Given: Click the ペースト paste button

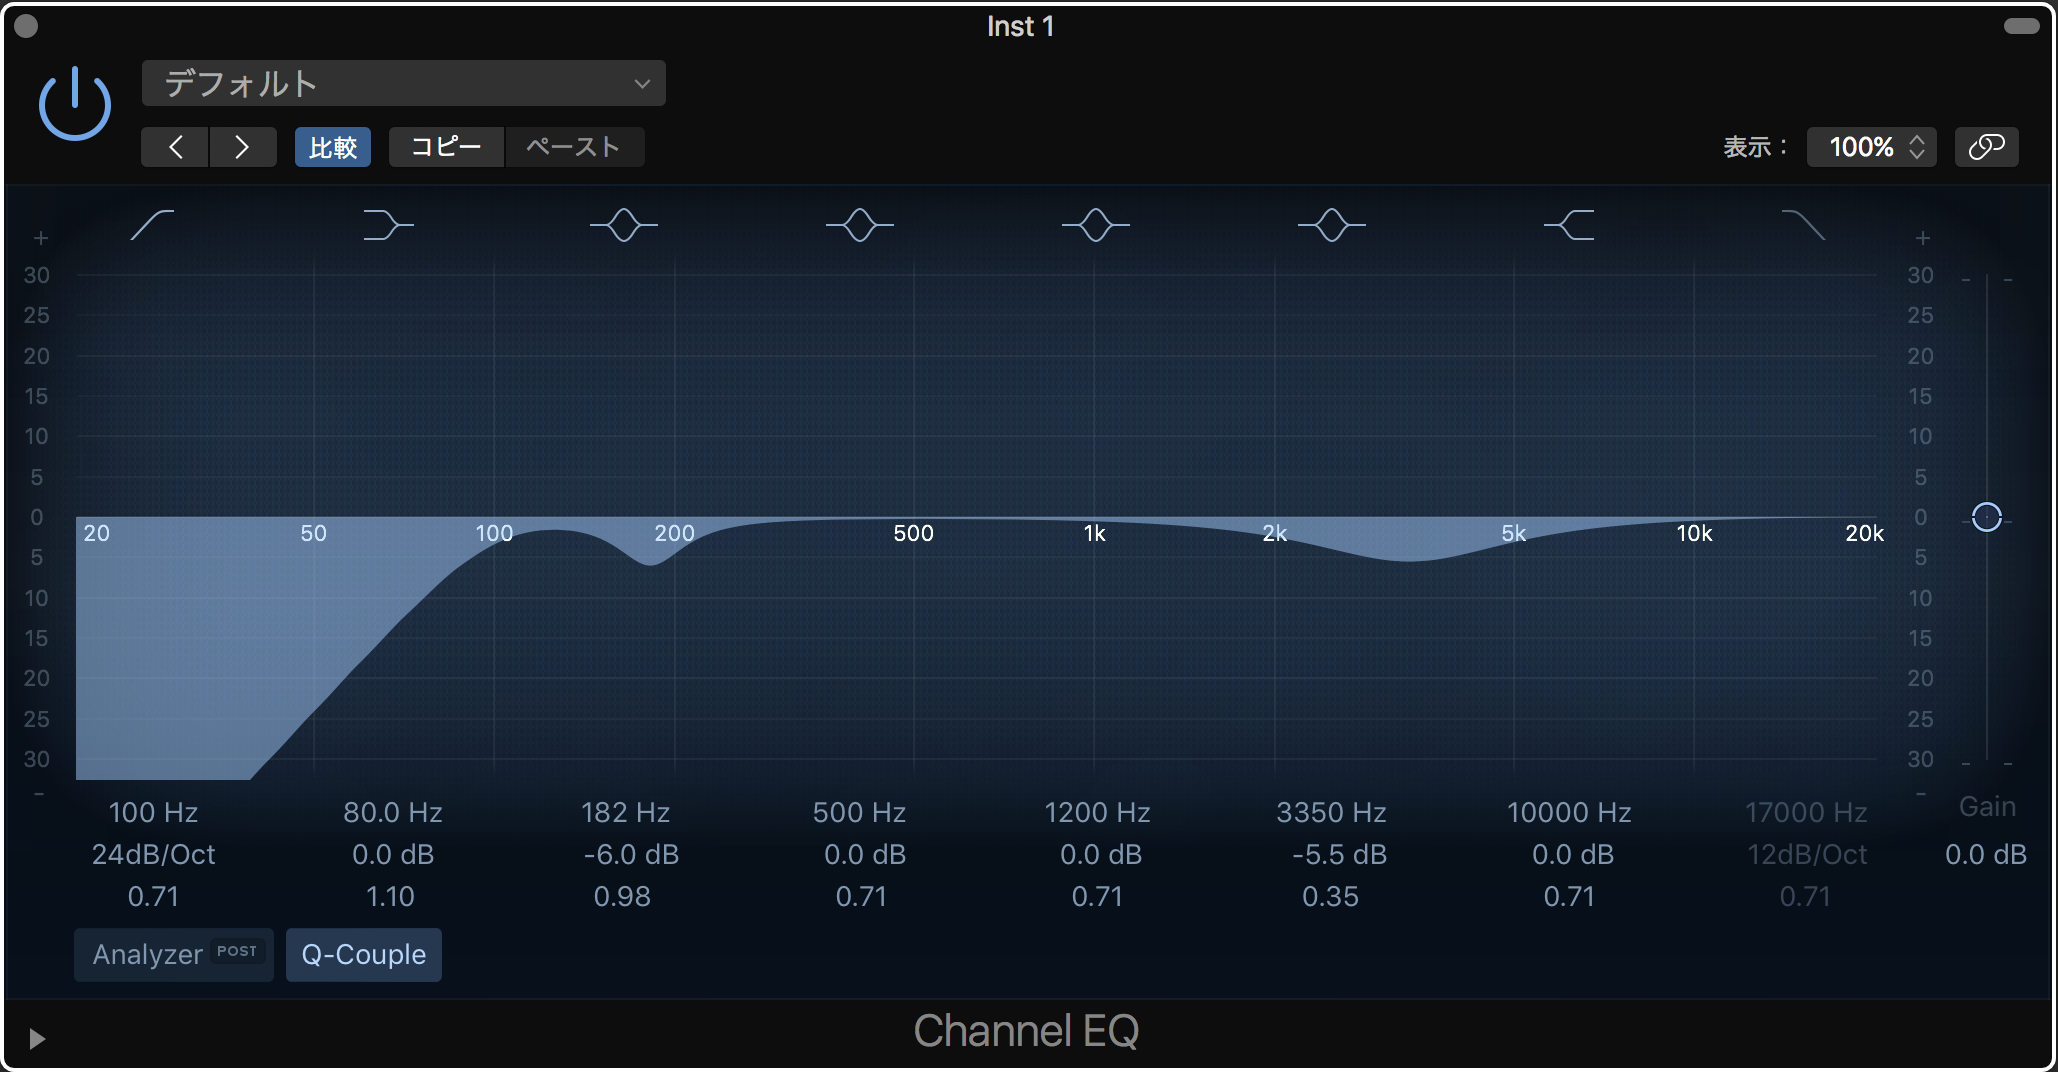Looking at the screenshot, I should [574, 147].
